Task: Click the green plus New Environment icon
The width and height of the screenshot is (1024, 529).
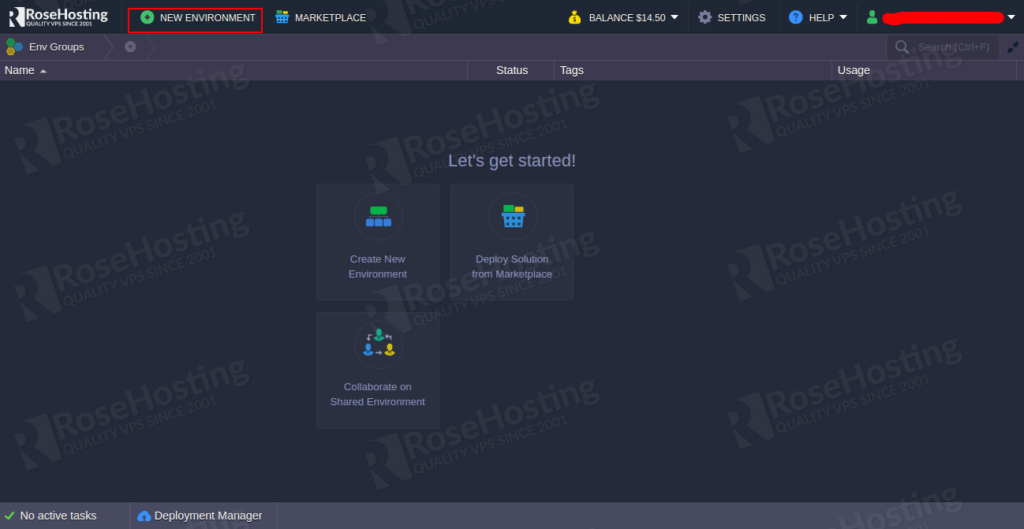Action: (148, 18)
